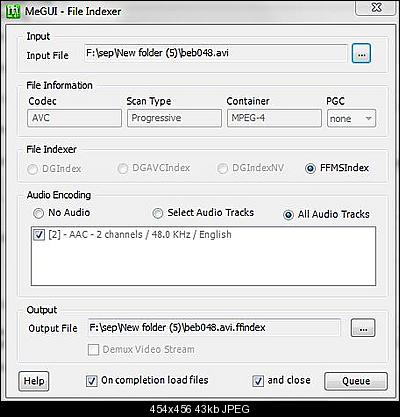400x417 pixels.
Task: Pick the DGIndexNV indexer option
Action: click(x=222, y=169)
